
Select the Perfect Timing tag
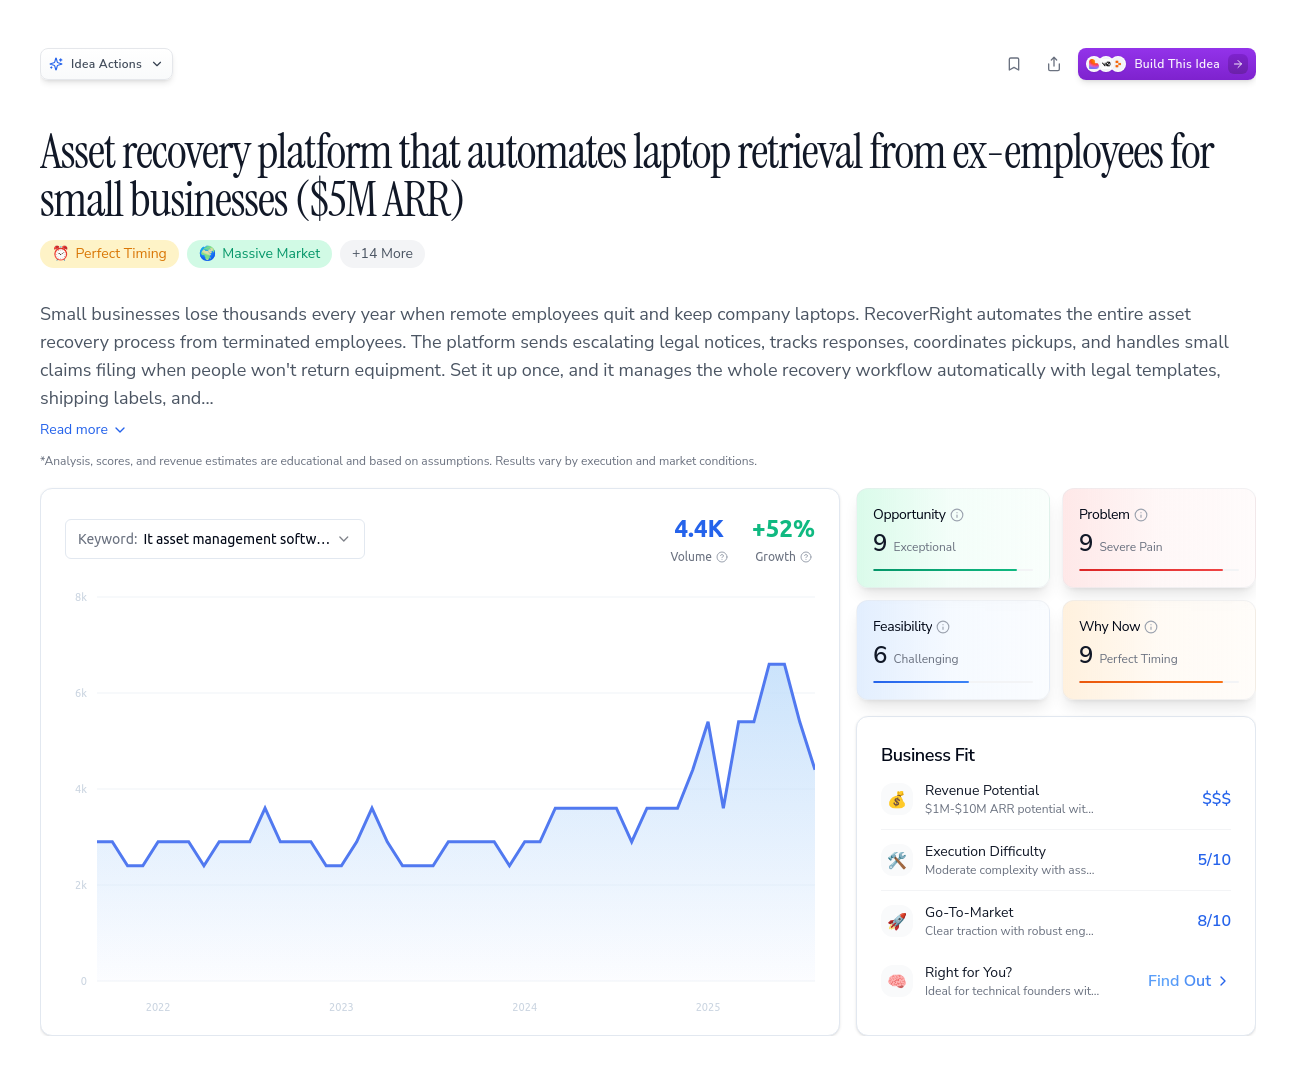tap(110, 254)
